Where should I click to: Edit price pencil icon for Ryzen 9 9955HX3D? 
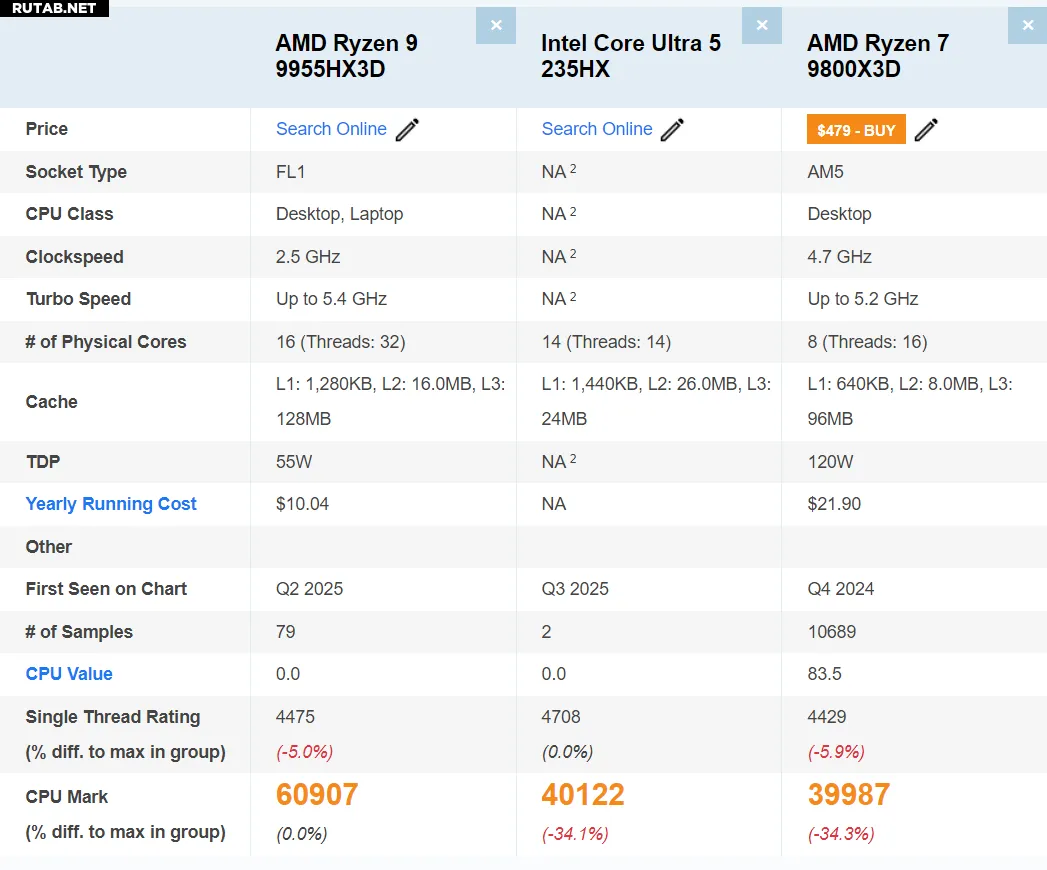407,130
